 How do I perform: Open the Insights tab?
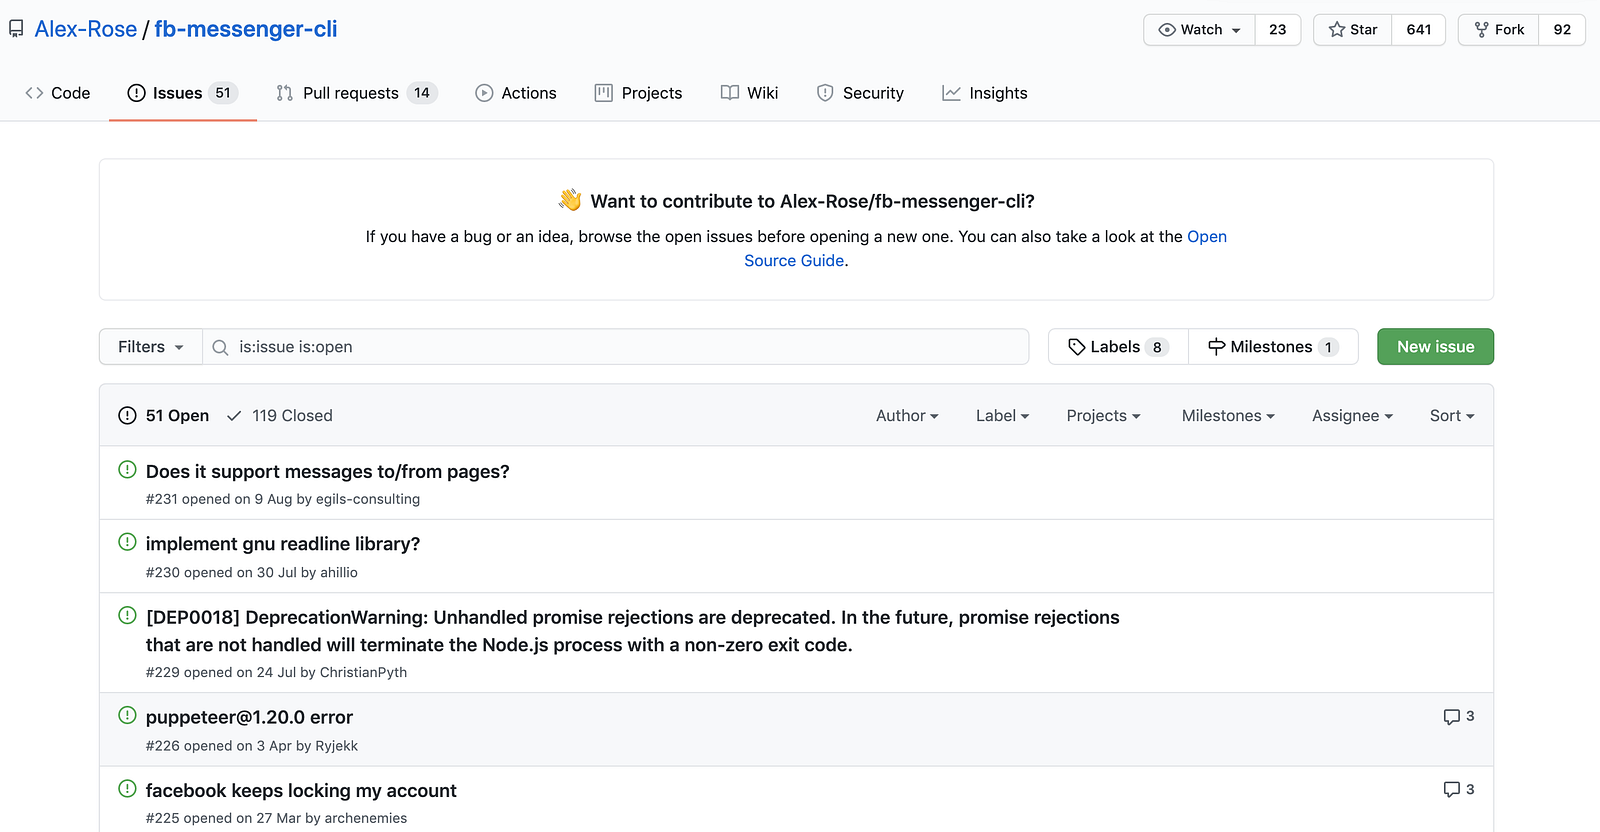[985, 93]
